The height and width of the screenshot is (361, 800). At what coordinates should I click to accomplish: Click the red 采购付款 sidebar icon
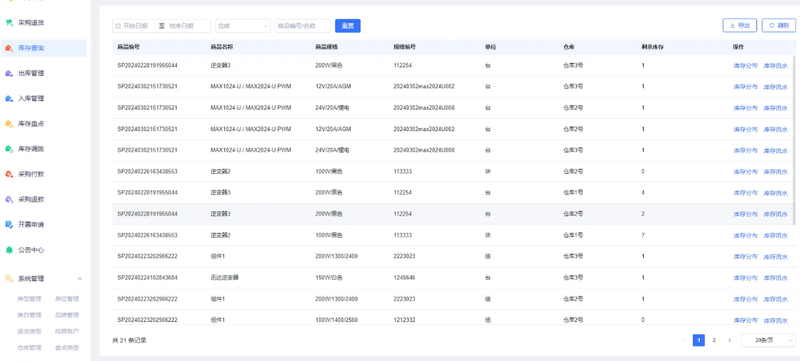point(9,174)
